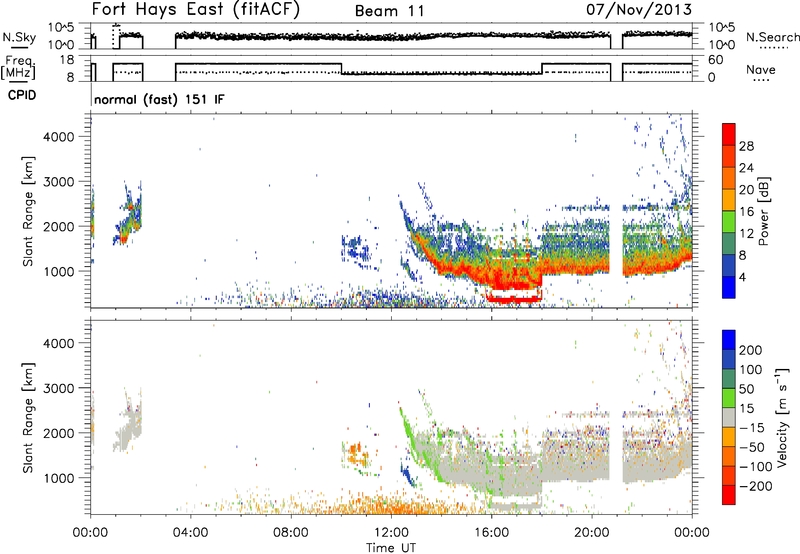The height and width of the screenshot is (554, 800).
Task: Click the 'CPID' label
Action: (x=22, y=95)
